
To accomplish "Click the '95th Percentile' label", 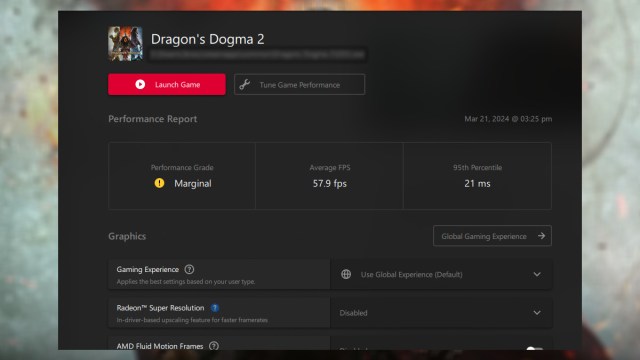I will tap(477, 167).
